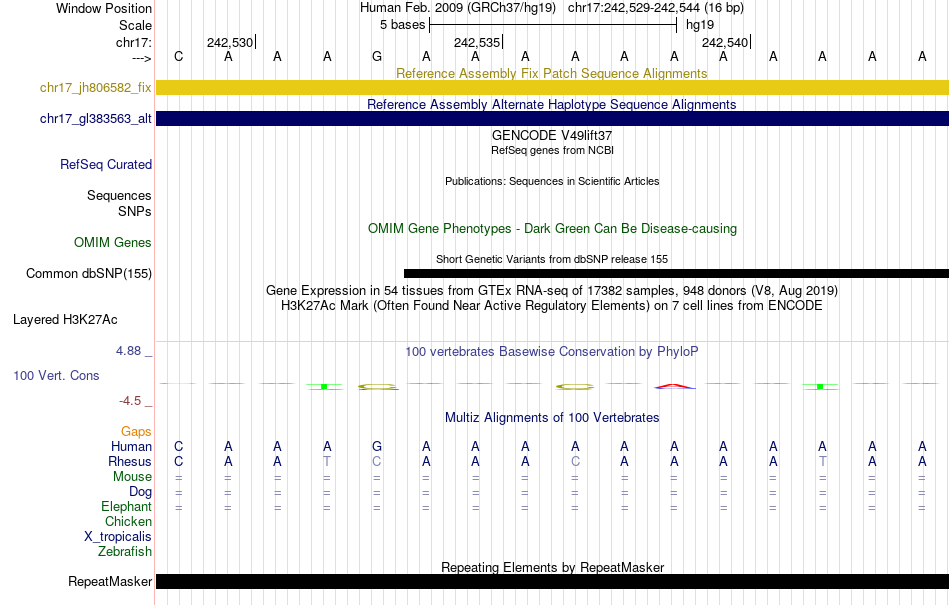Viewport: 950px width, 605px height.
Task: Click the 'Gaps' row label
Action: (136, 431)
